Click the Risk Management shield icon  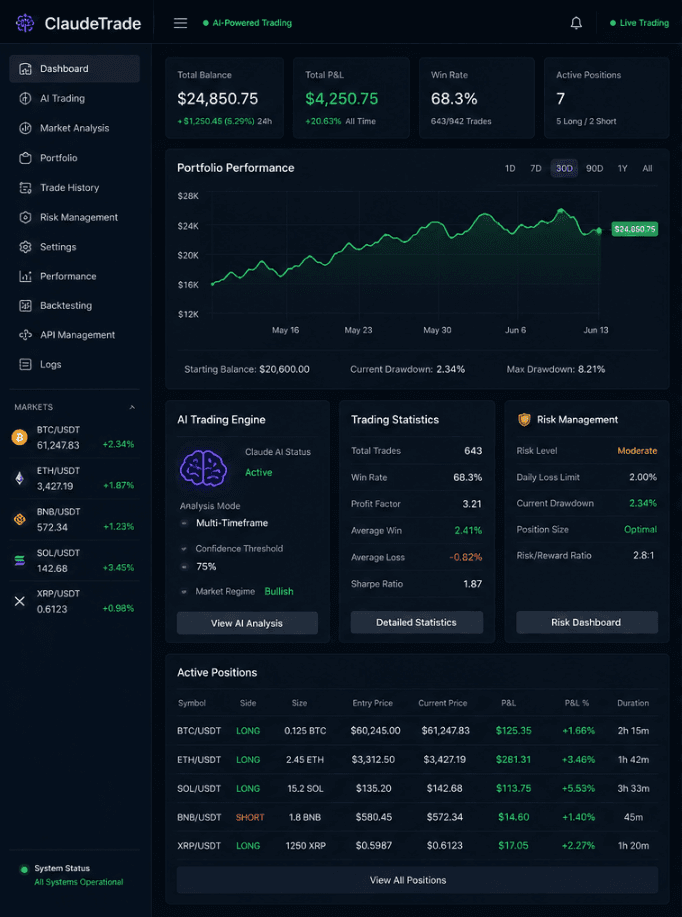pos(524,419)
